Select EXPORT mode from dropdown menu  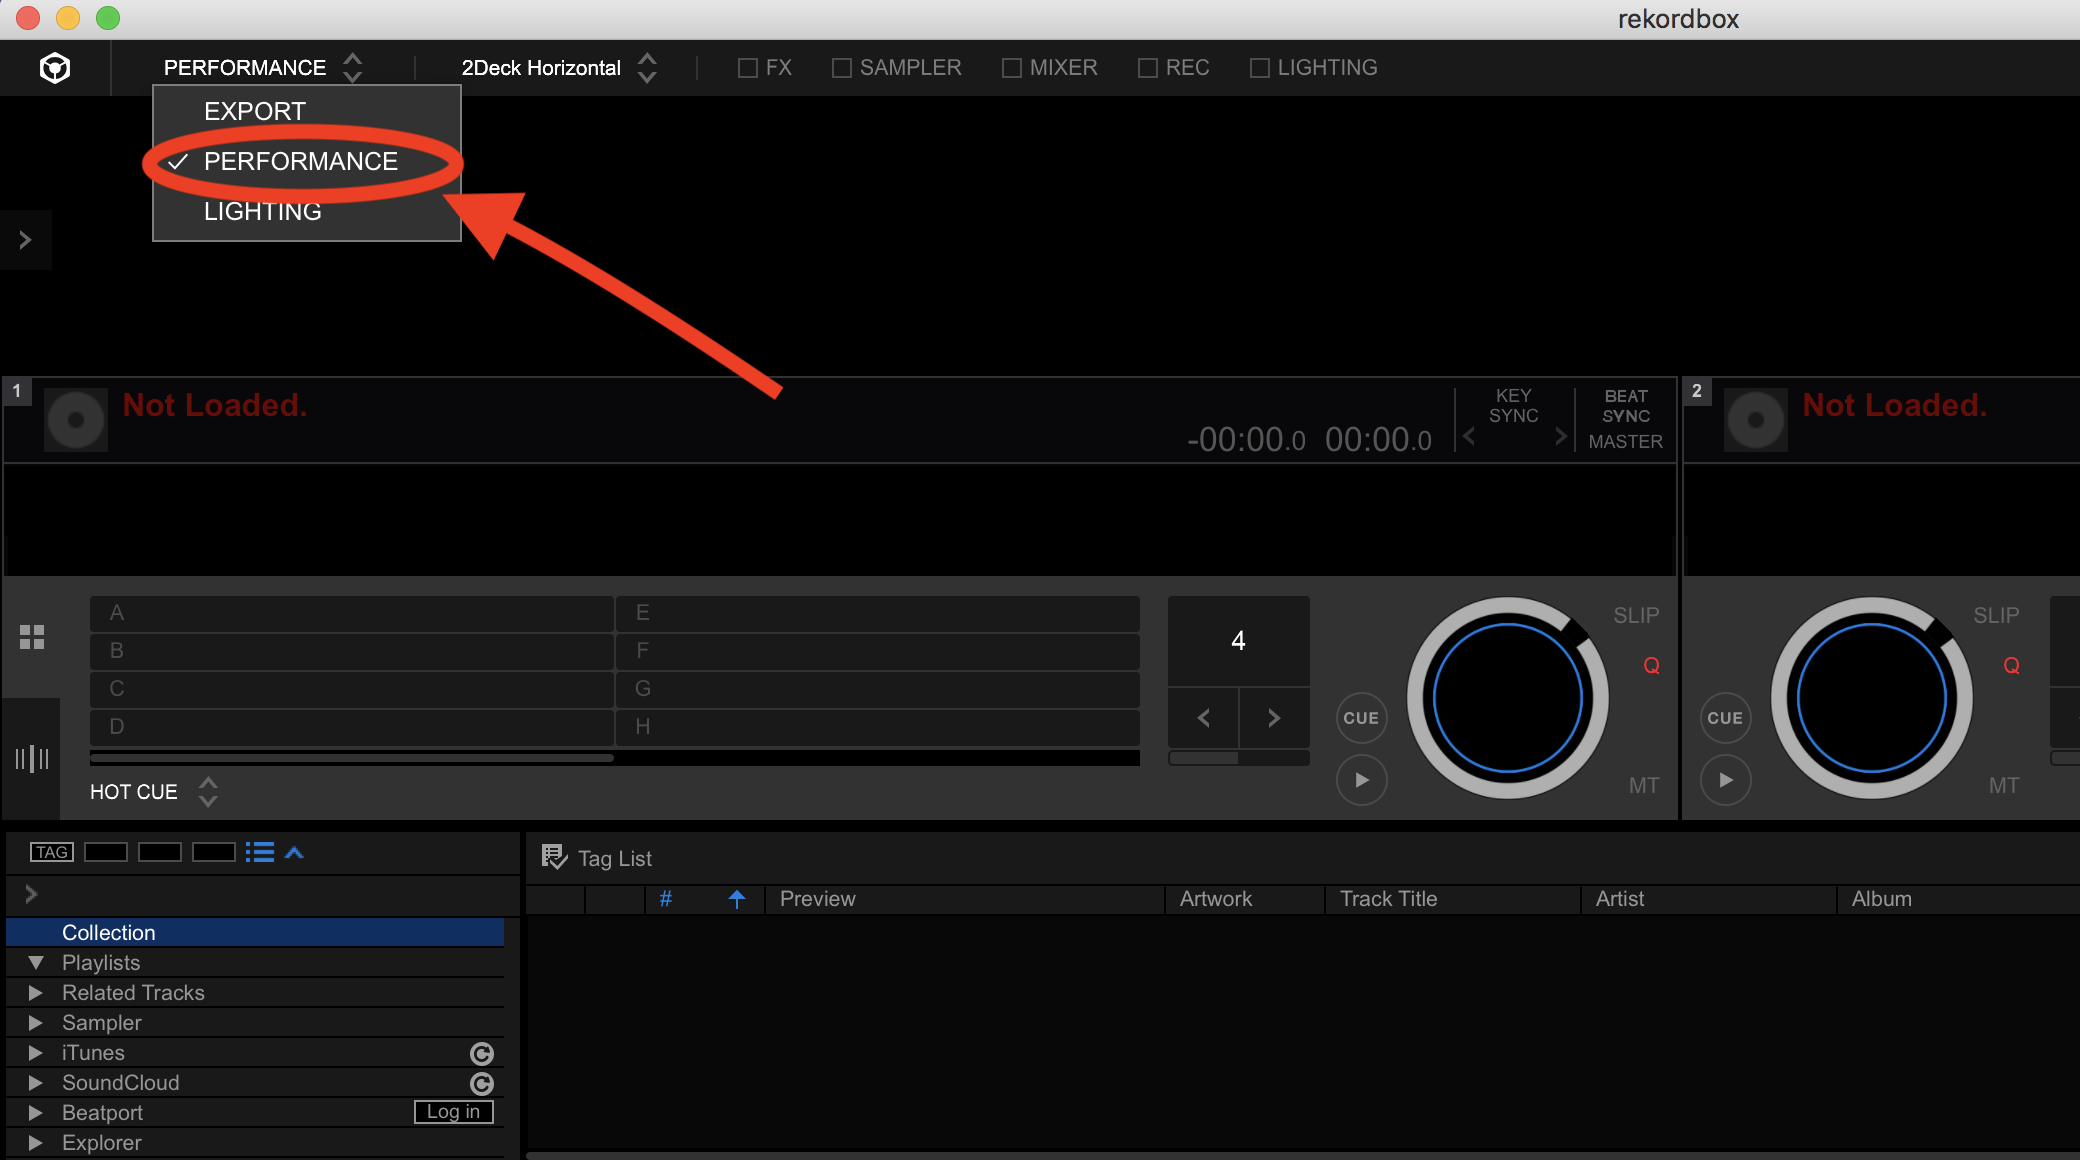click(254, 110)
